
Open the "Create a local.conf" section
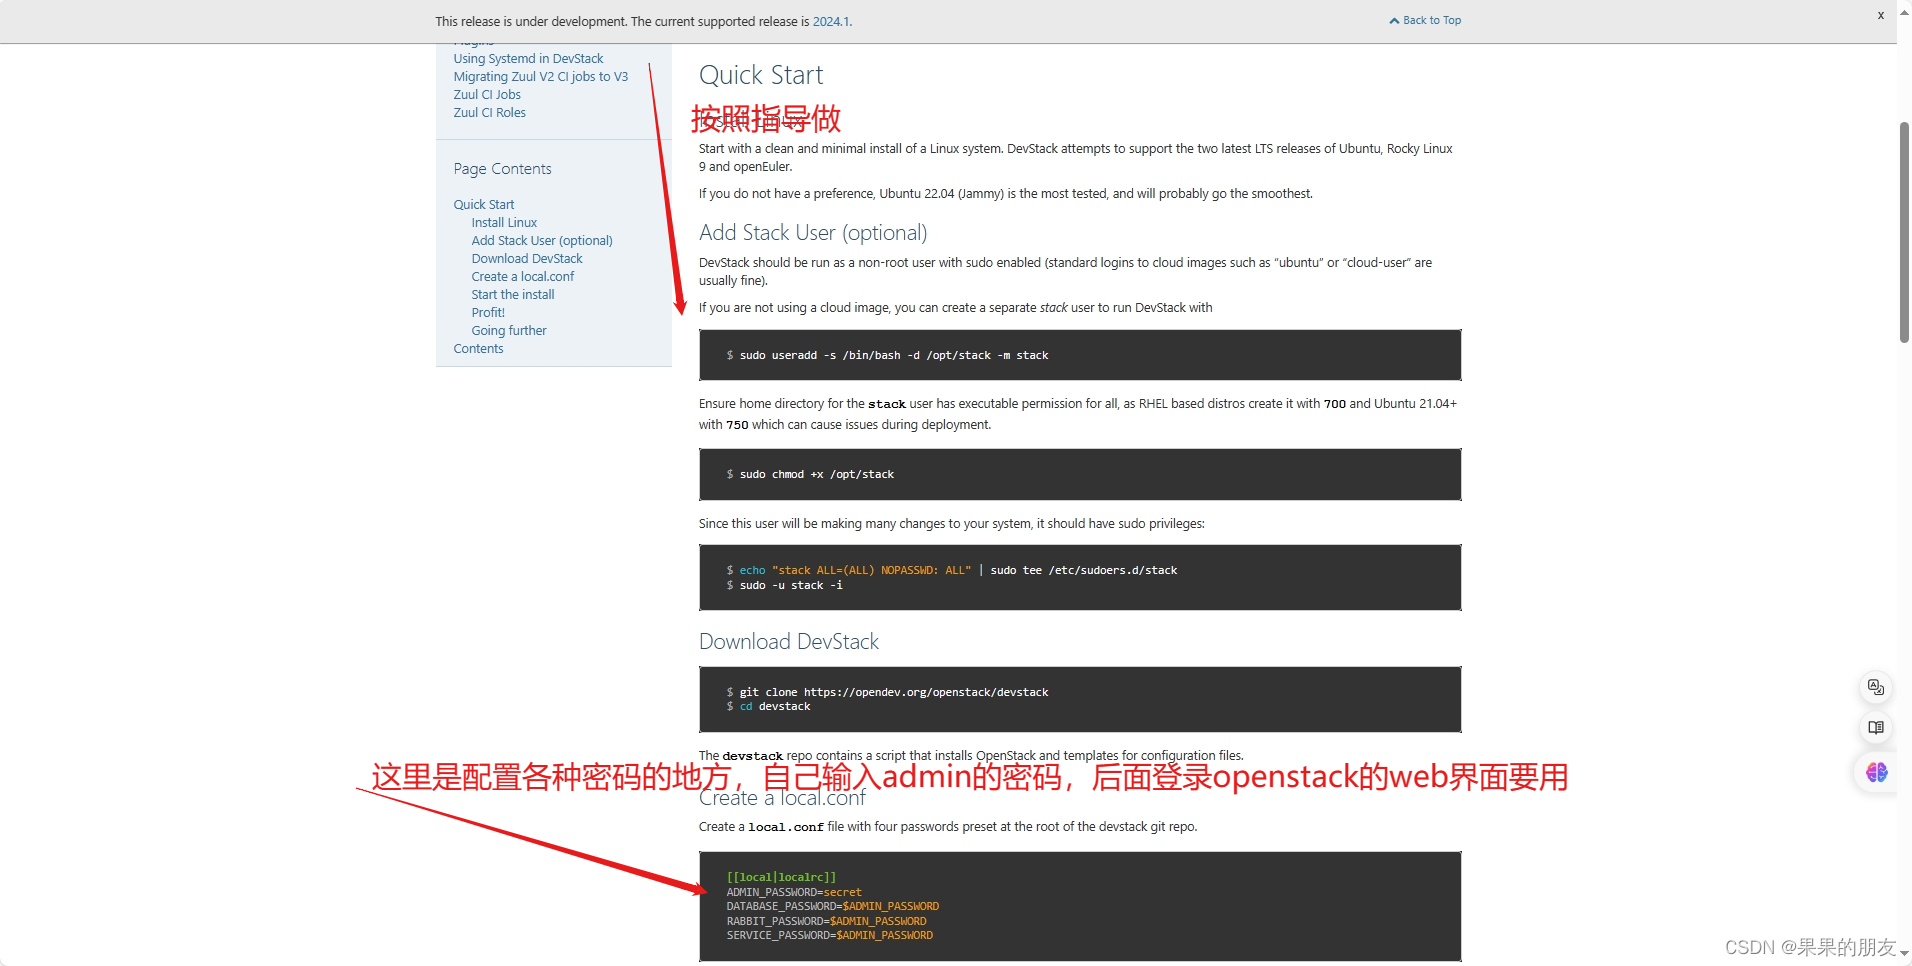[x=523, y=276]
